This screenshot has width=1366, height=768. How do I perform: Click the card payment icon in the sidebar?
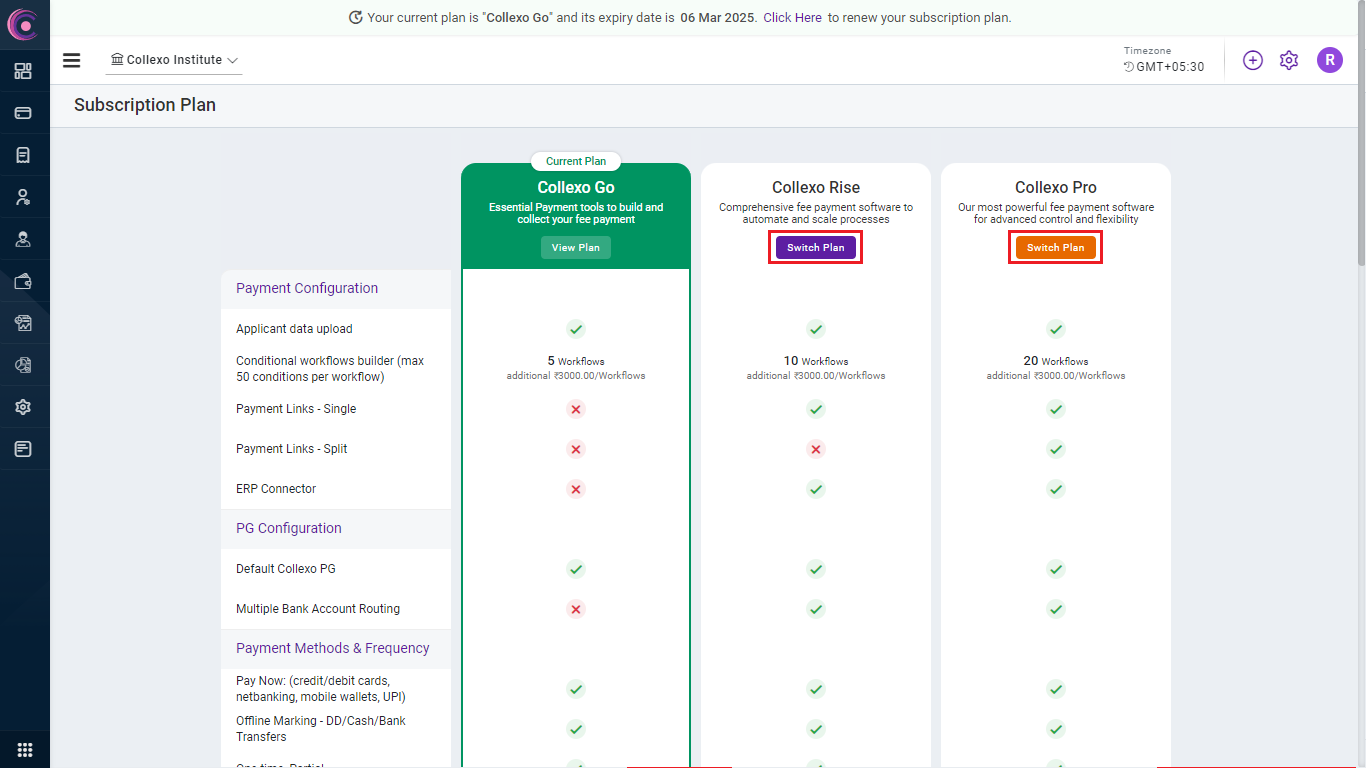point(23,113)
